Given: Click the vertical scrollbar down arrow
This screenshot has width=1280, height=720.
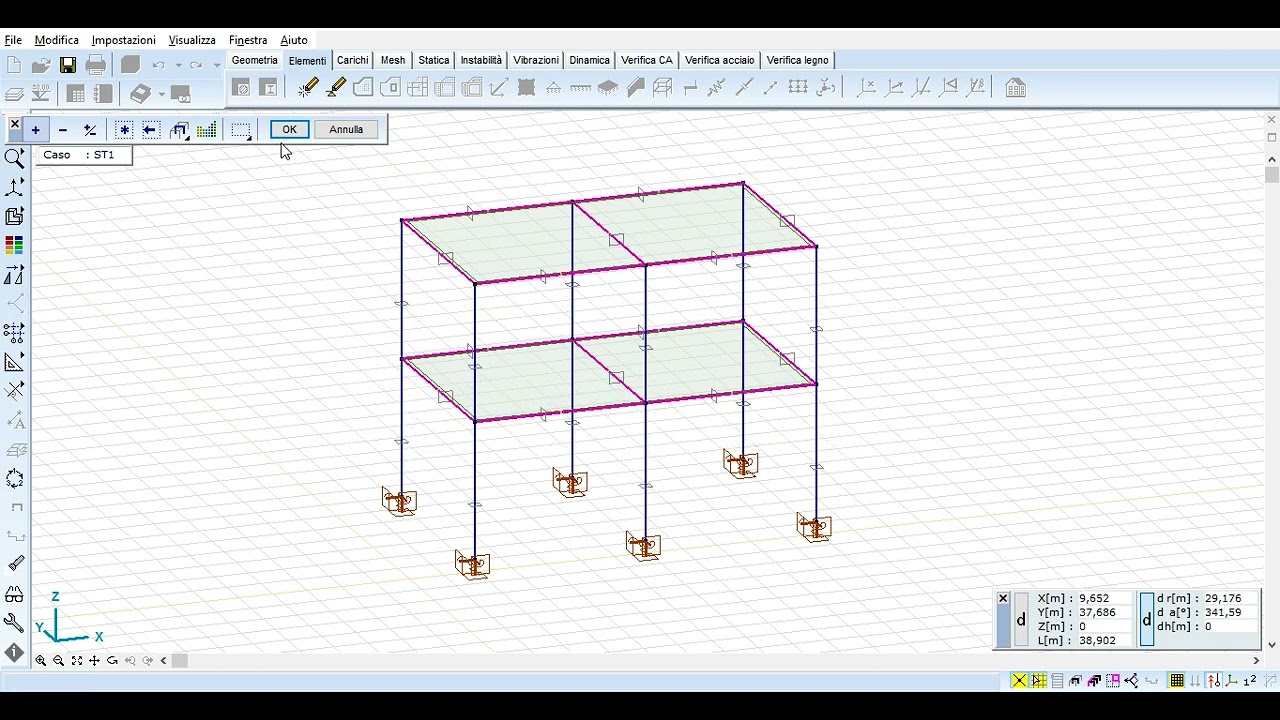Looking at the screenshot, I should [1272, 644].
